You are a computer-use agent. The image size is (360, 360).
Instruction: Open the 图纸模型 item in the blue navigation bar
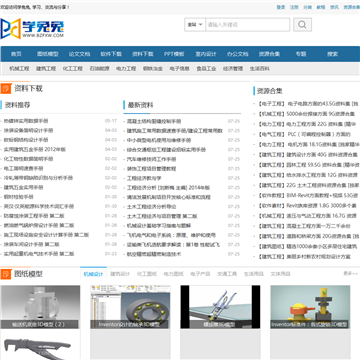[48, 54]
